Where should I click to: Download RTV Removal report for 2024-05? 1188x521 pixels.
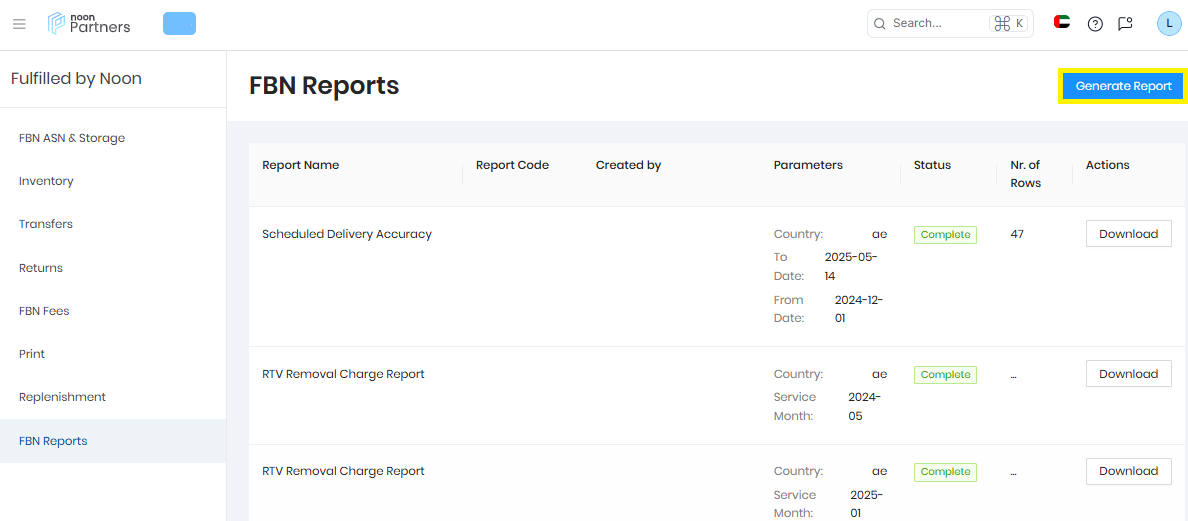tap(1128, 373)
